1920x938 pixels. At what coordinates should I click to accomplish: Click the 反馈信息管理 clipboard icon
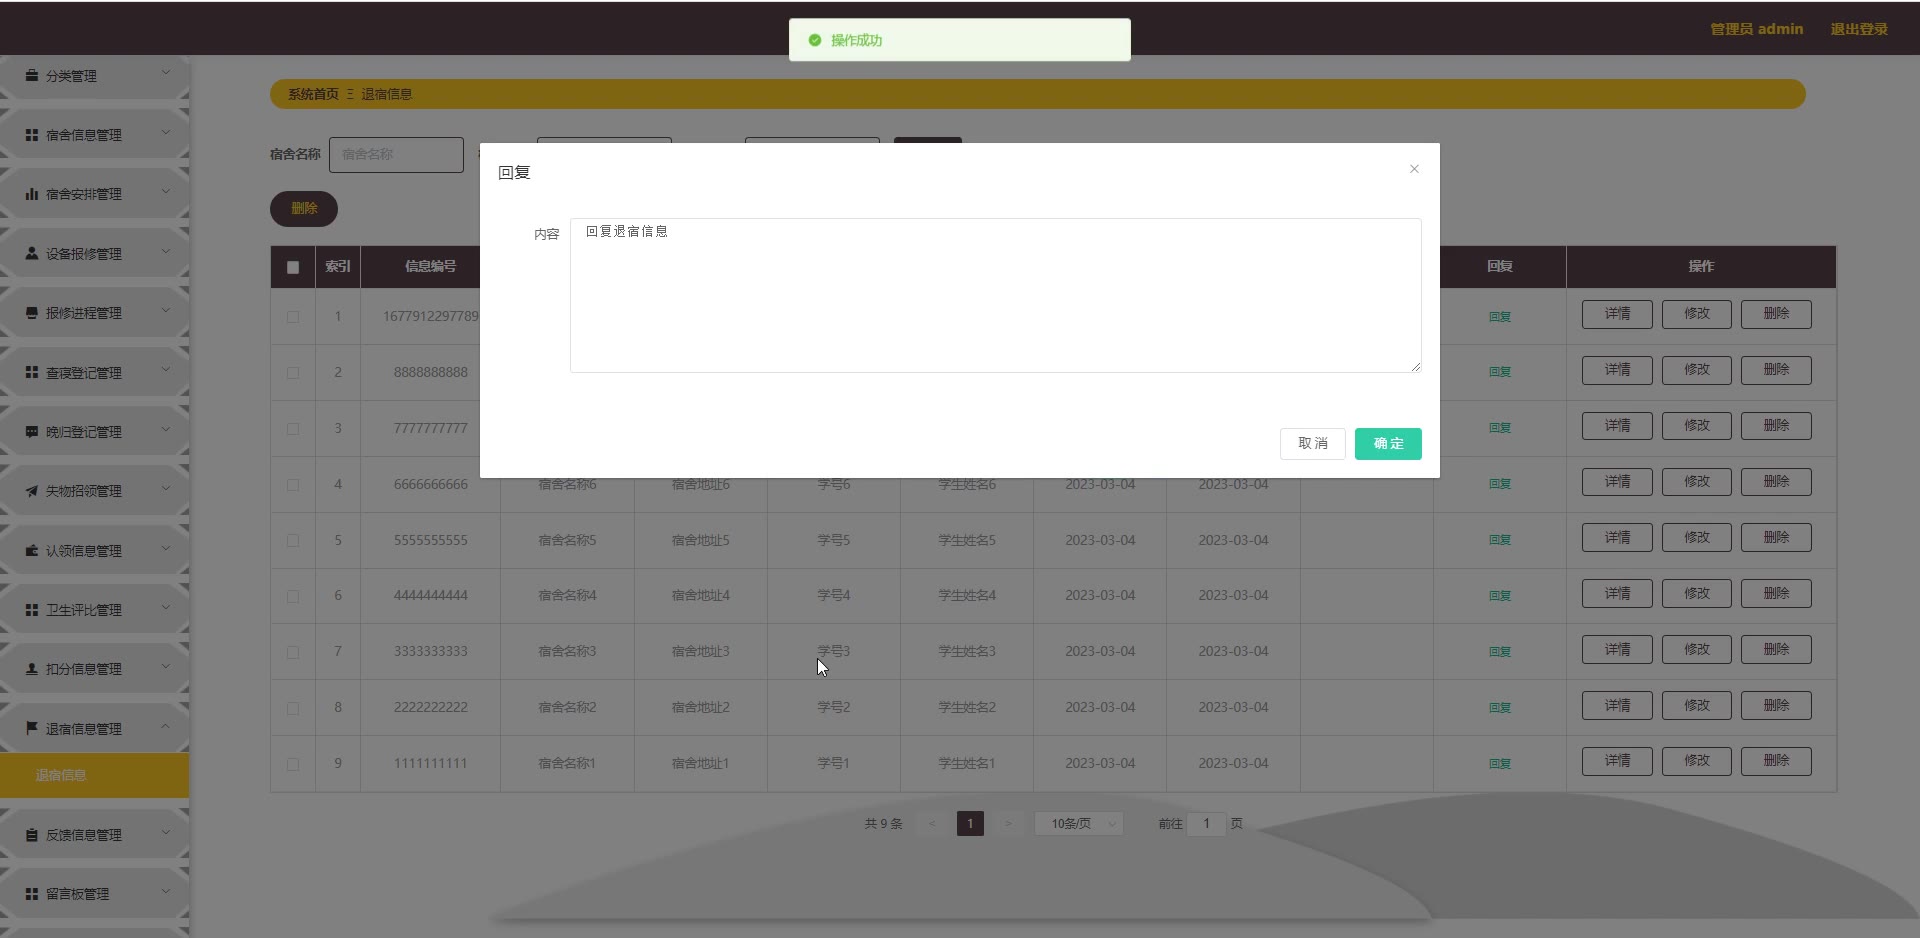pos(32,834)
